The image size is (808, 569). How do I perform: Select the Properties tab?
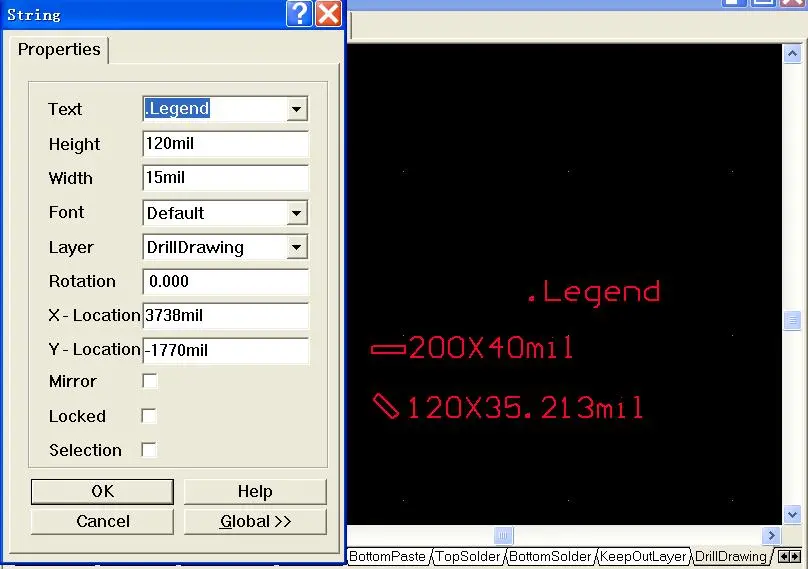coord(59,49)
